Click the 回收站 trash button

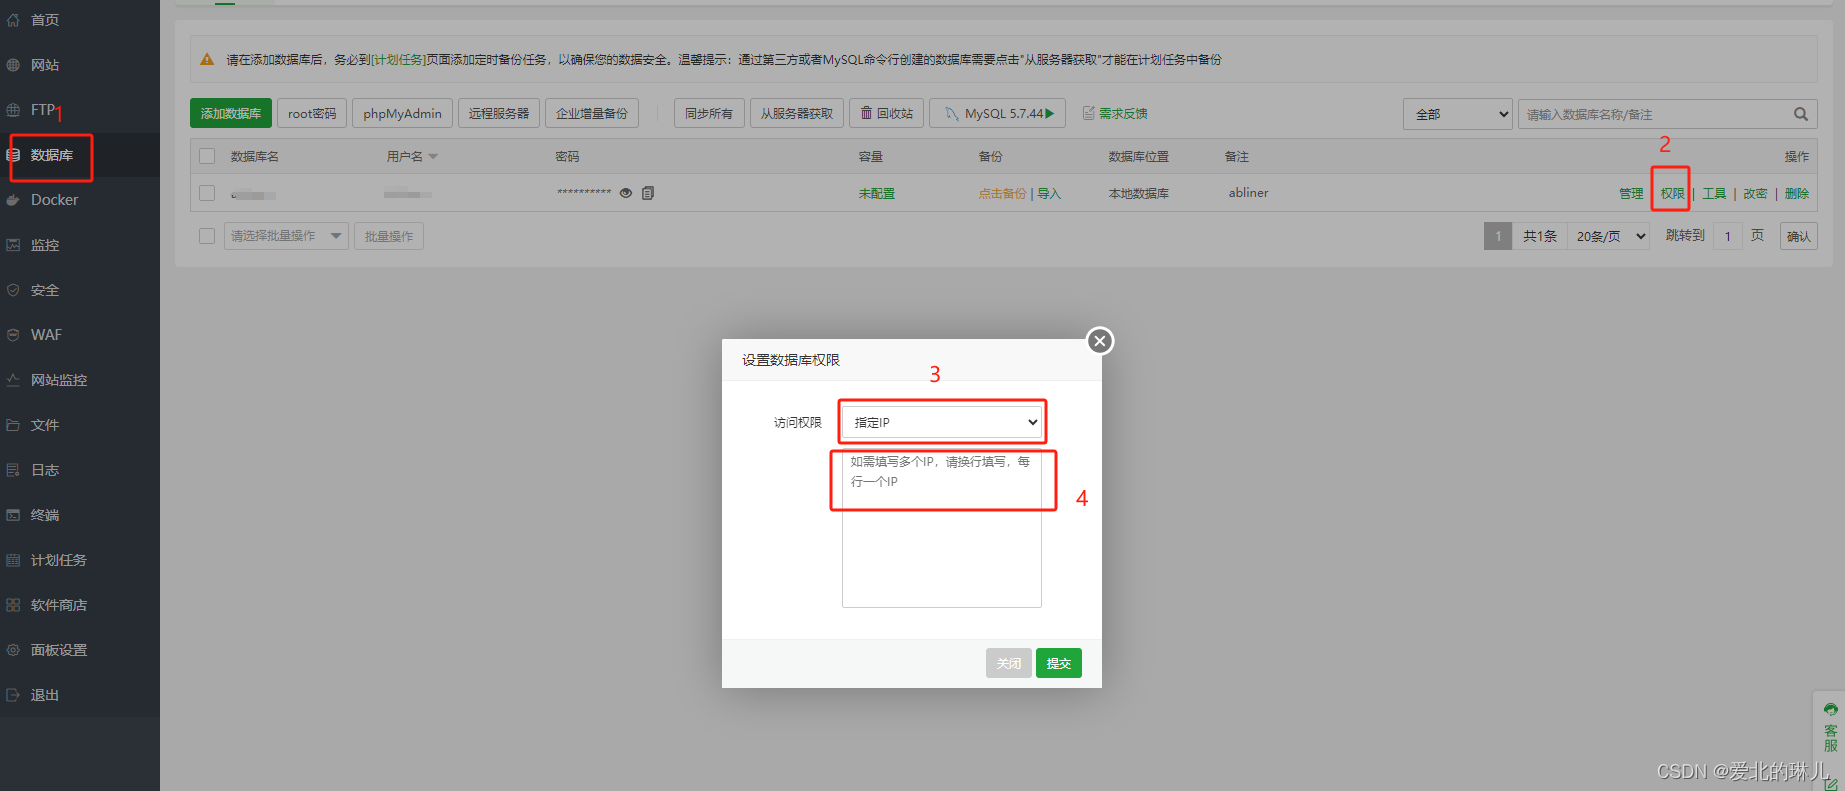tap(887, 113)
